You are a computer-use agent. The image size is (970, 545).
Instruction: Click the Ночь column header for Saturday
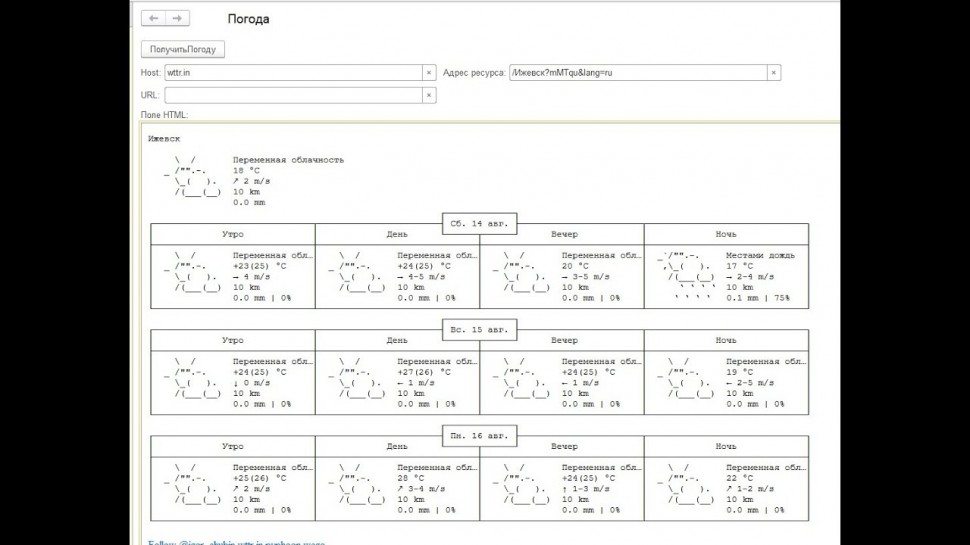(726, 234)
